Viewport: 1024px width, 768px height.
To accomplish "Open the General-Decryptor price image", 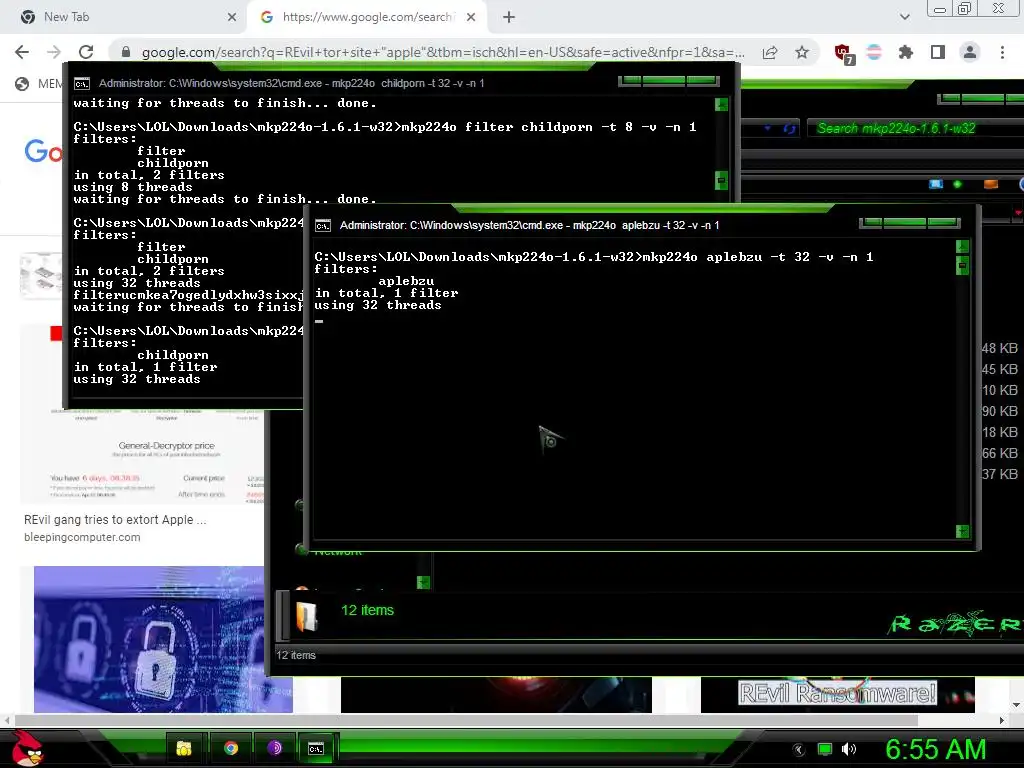I will click(x=144, y=456).
